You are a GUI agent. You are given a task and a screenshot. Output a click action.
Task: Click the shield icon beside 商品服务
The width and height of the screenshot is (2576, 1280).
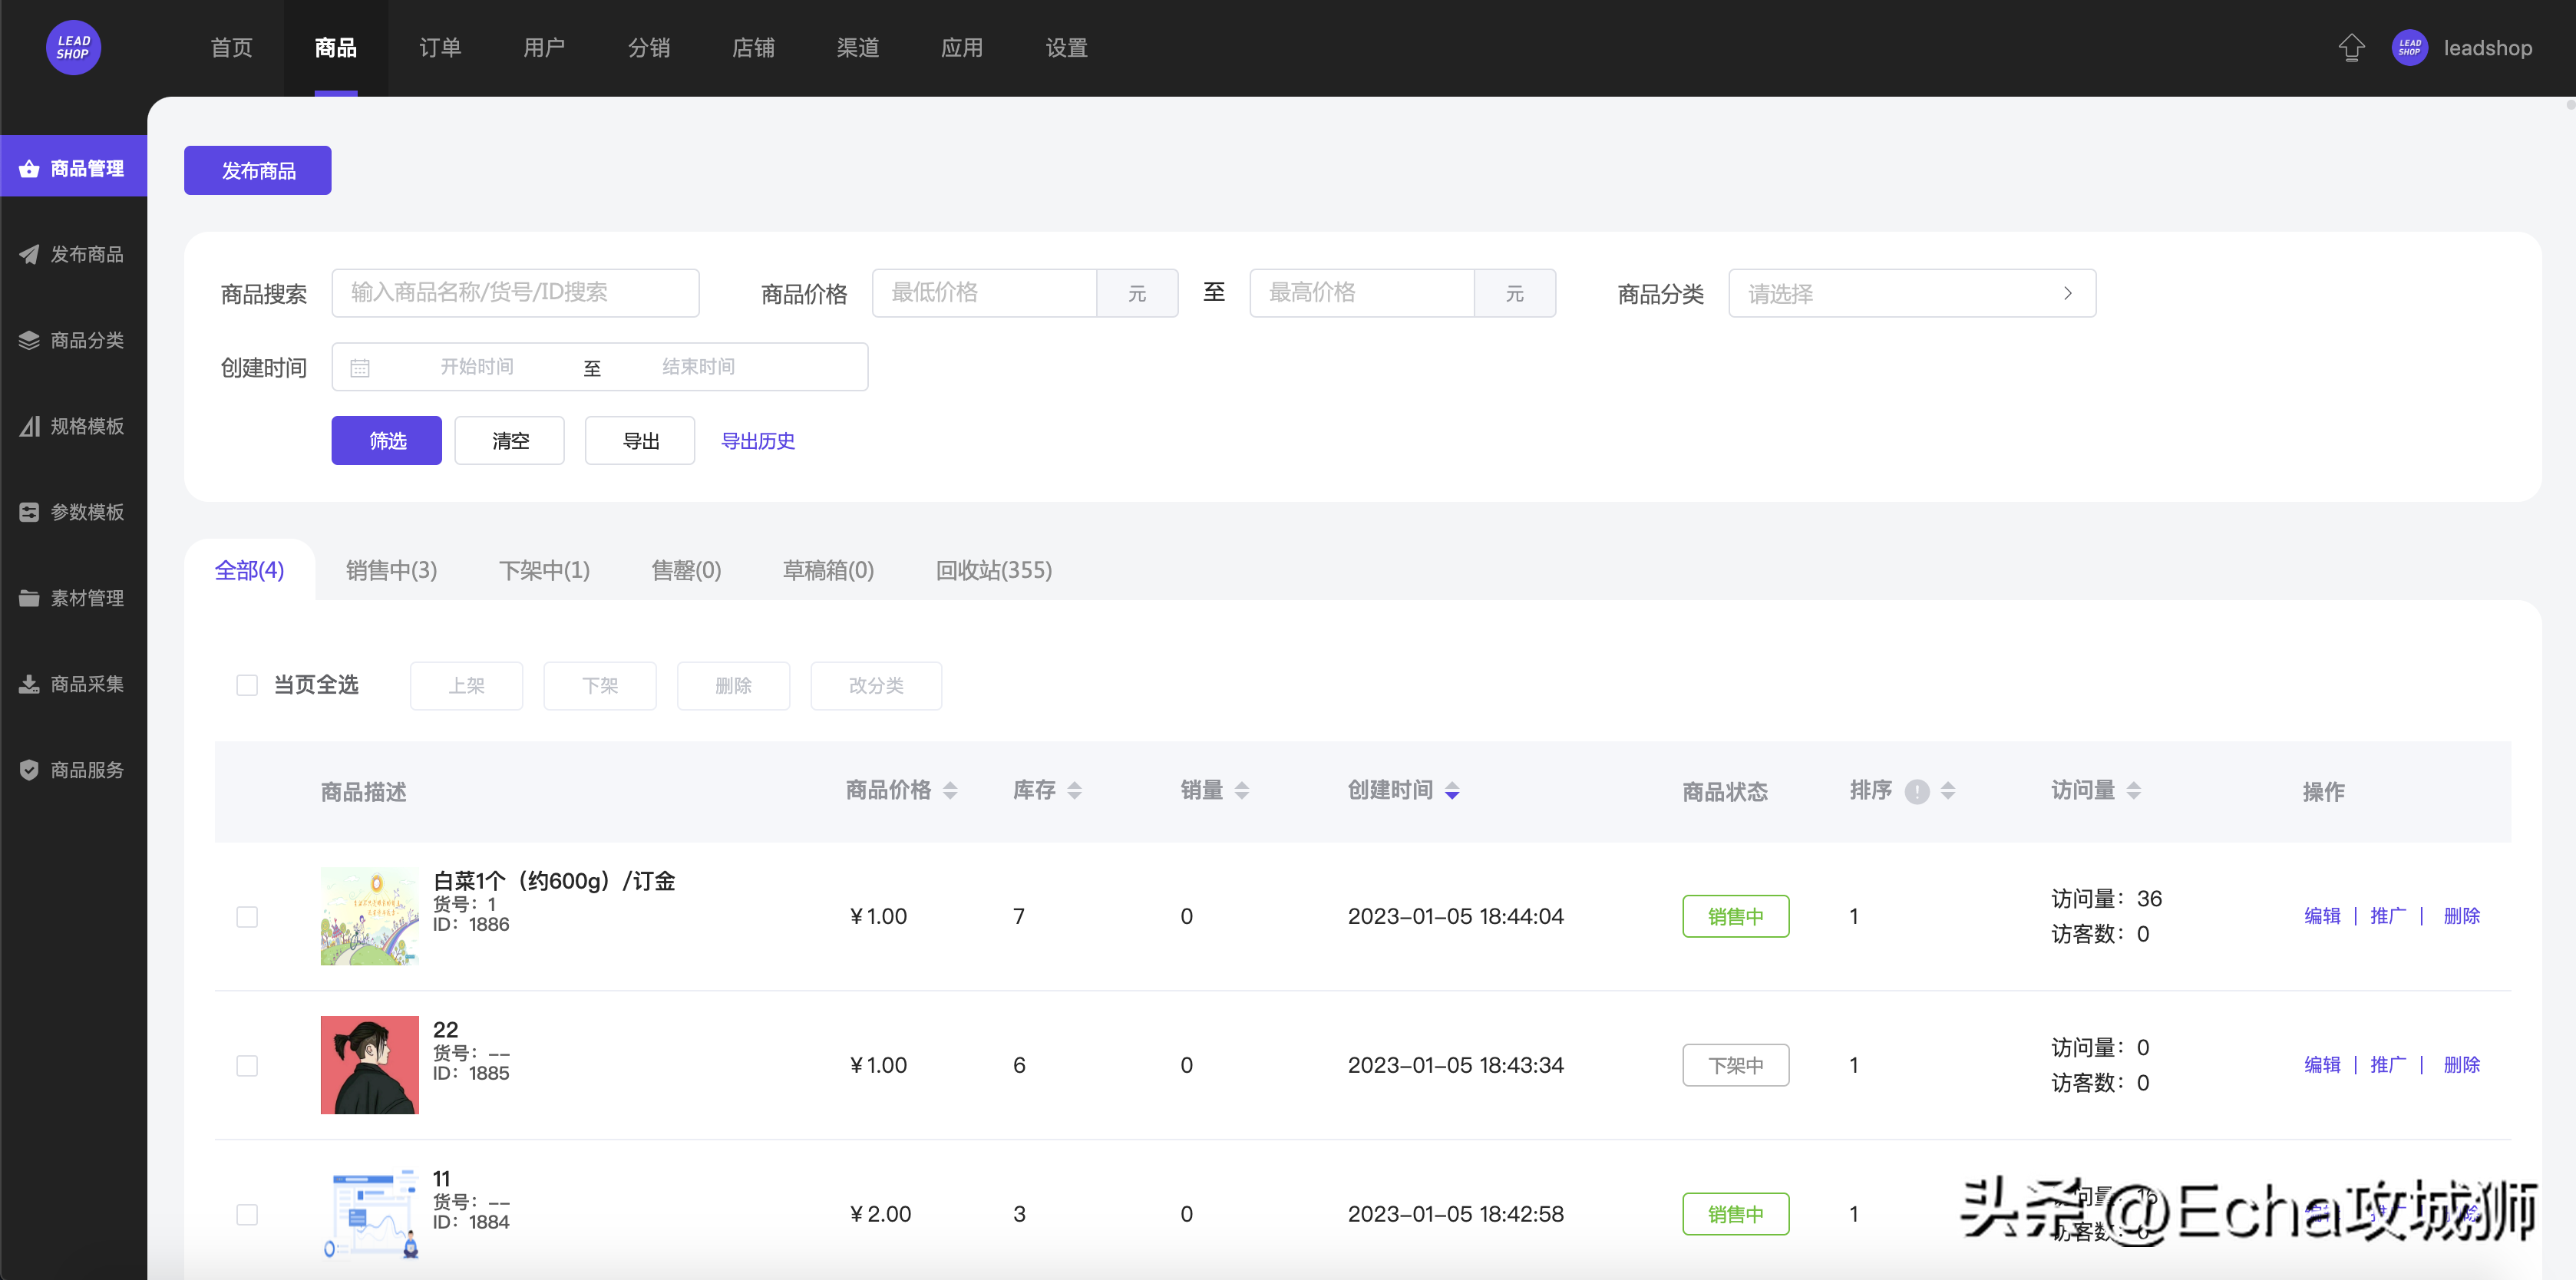(x=29, y=770)
